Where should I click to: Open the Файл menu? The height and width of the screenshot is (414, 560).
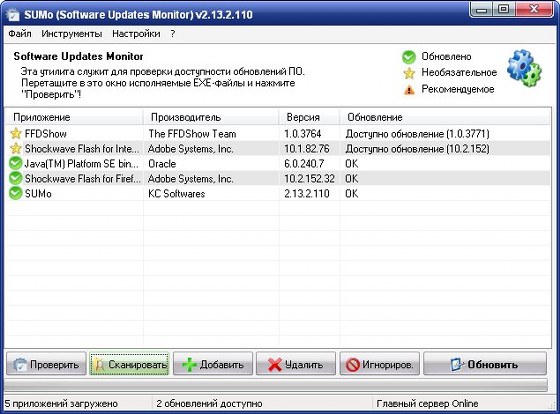pos(20,34)
